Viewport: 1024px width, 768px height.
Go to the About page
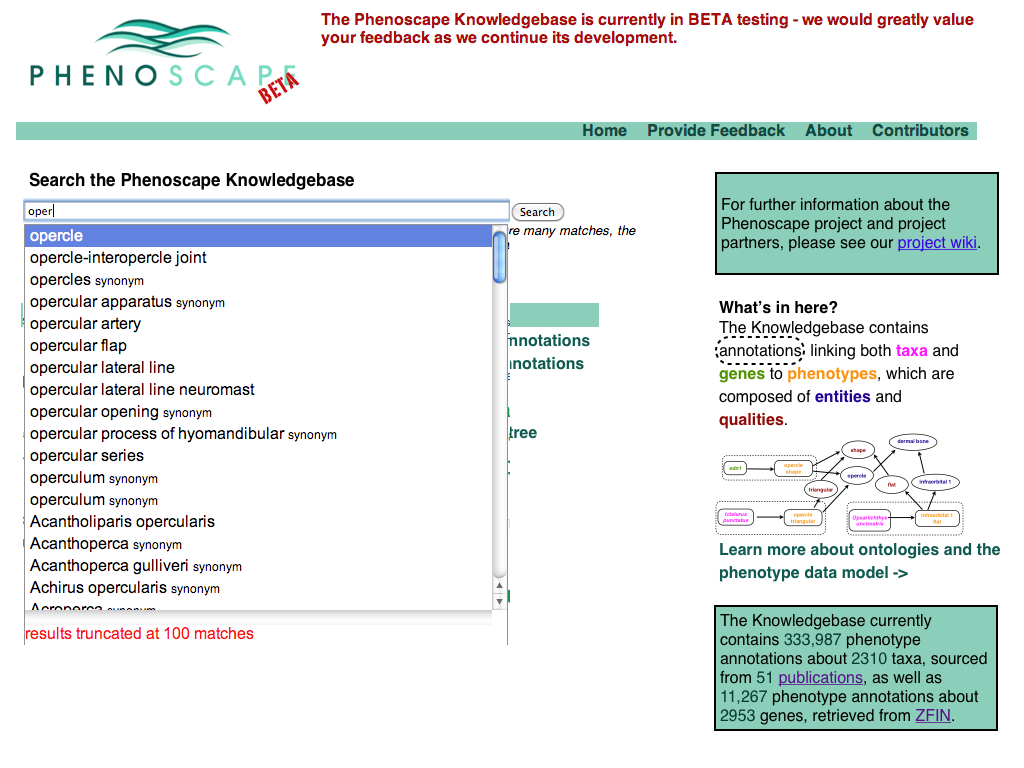828,131
